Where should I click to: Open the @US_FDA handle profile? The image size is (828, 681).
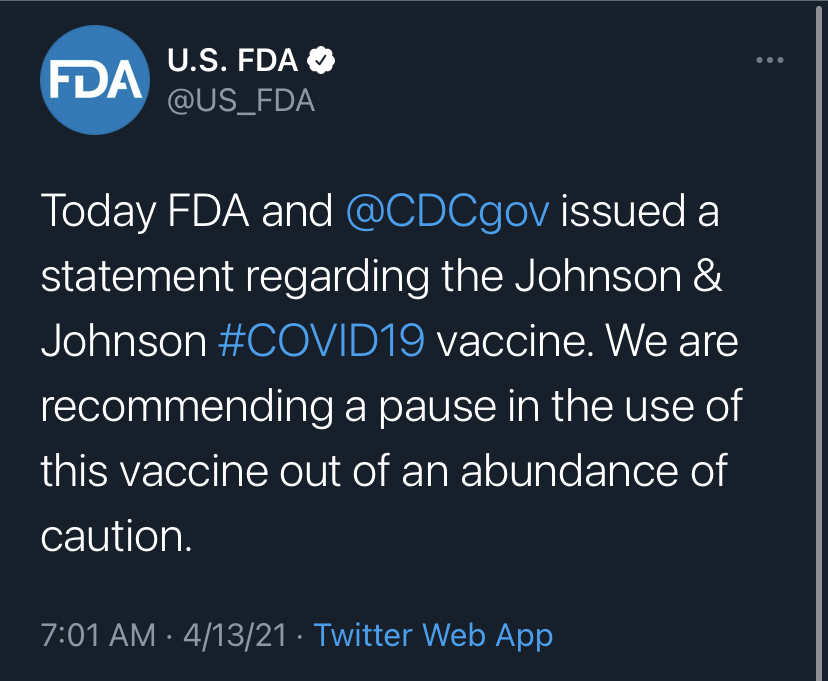[x=240, y=101]
